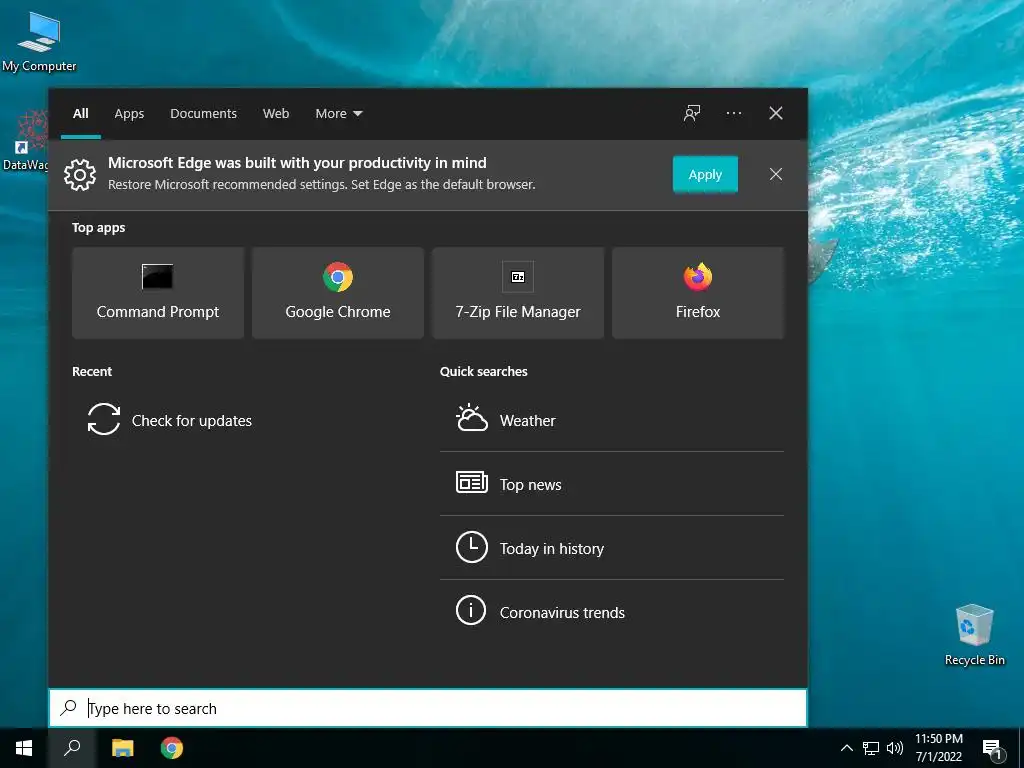Select the DataWag desktop shortcut

[25, 140]
